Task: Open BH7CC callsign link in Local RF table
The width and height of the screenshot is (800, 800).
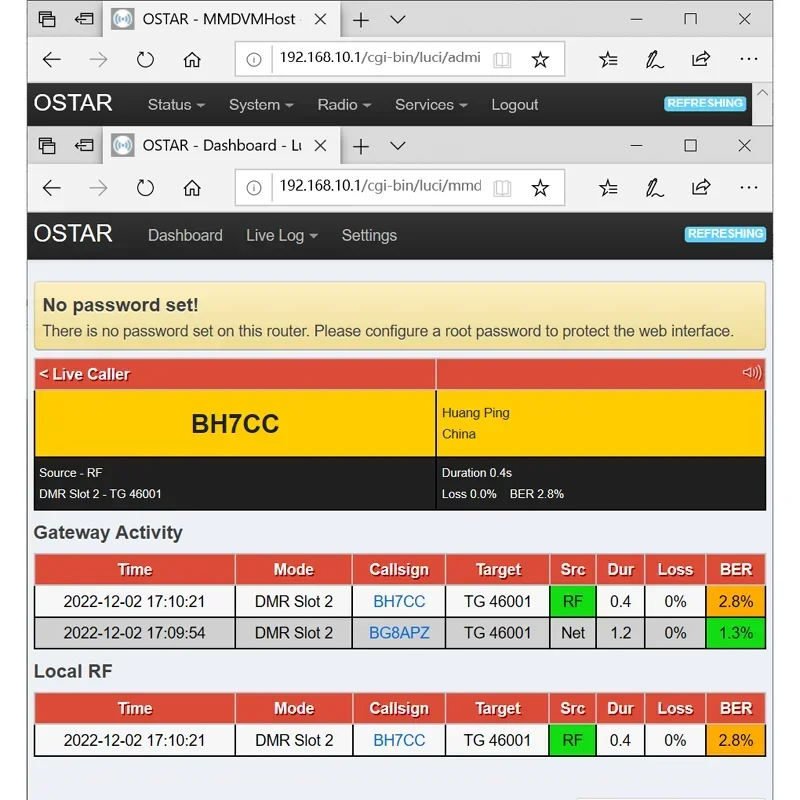Action: coord(399,740)
